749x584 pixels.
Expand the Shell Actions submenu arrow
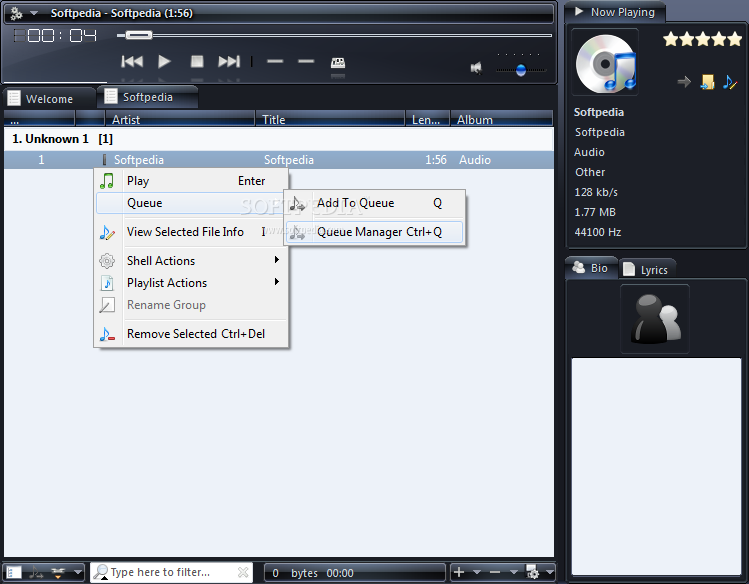tap(277, 260)
